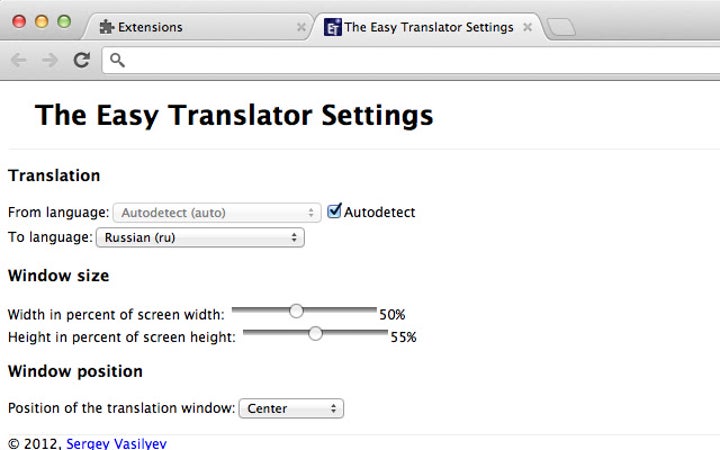Open the From language dropdown
This screenshot has height=450, width=720.
click(216, 212)
